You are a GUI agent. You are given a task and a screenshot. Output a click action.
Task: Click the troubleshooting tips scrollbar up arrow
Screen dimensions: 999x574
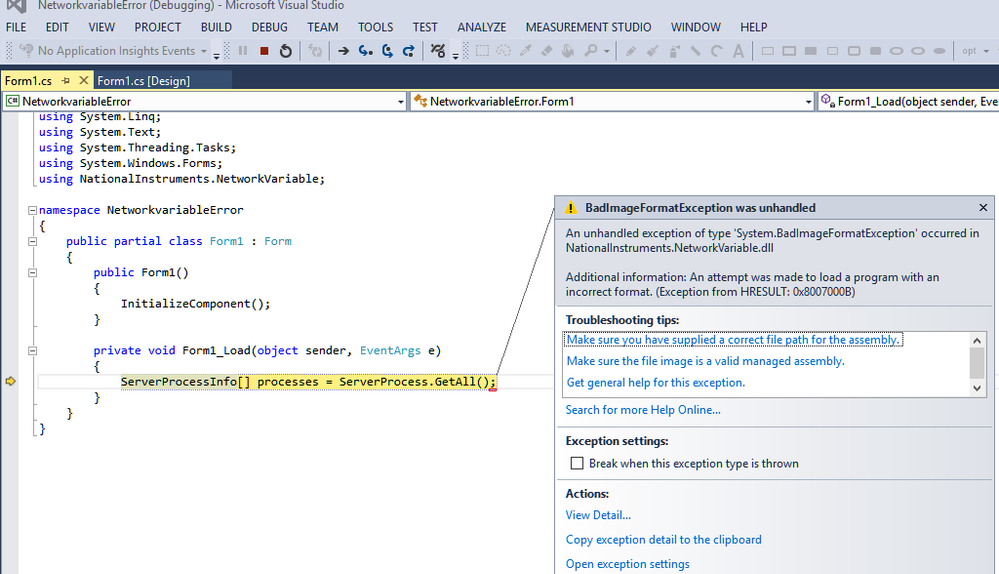[977, 340]
